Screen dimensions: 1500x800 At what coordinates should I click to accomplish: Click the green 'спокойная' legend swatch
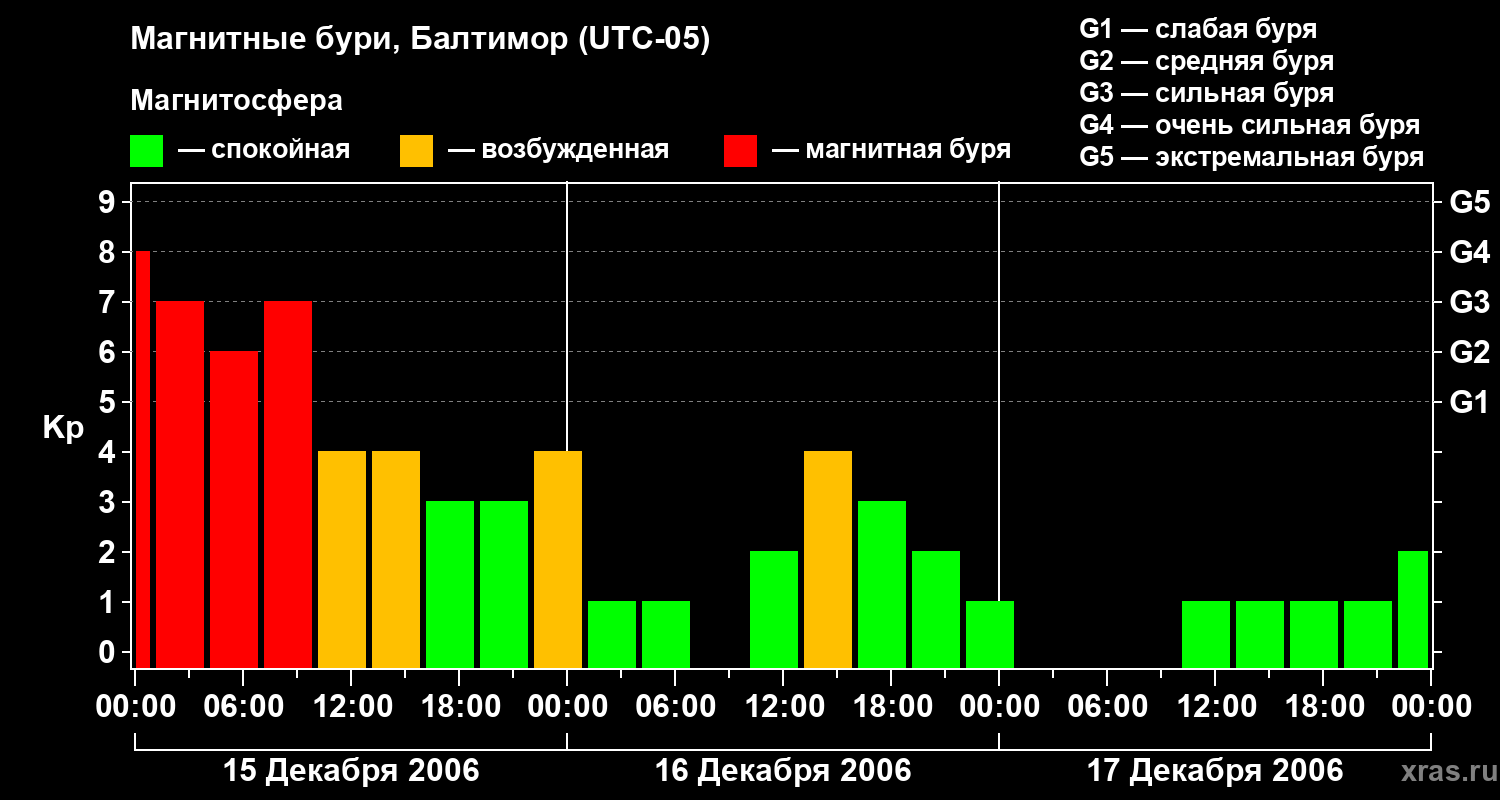(146, 151)
